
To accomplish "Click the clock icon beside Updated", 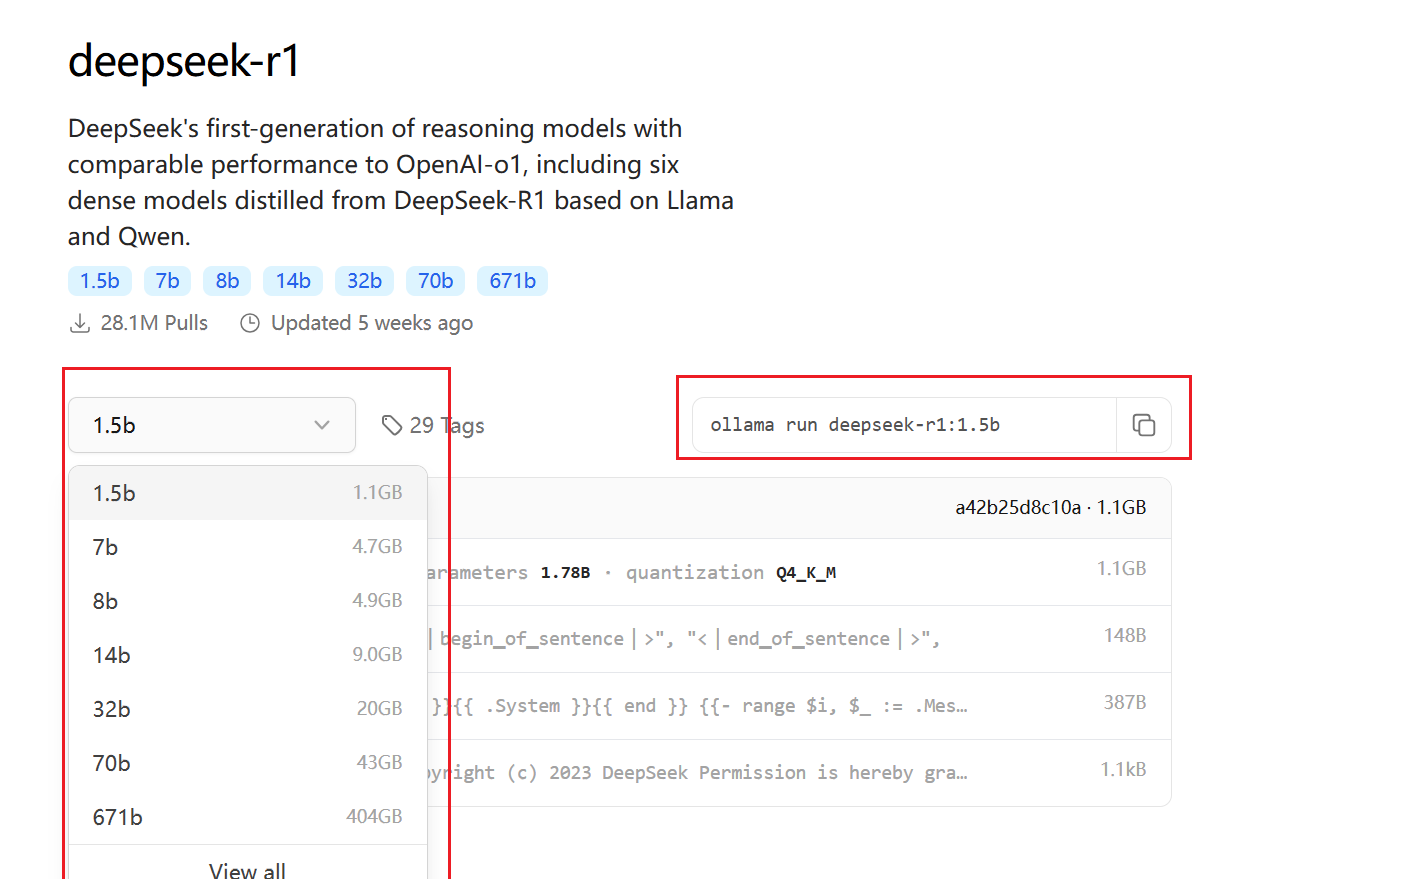I will click(x=250, y=324).
